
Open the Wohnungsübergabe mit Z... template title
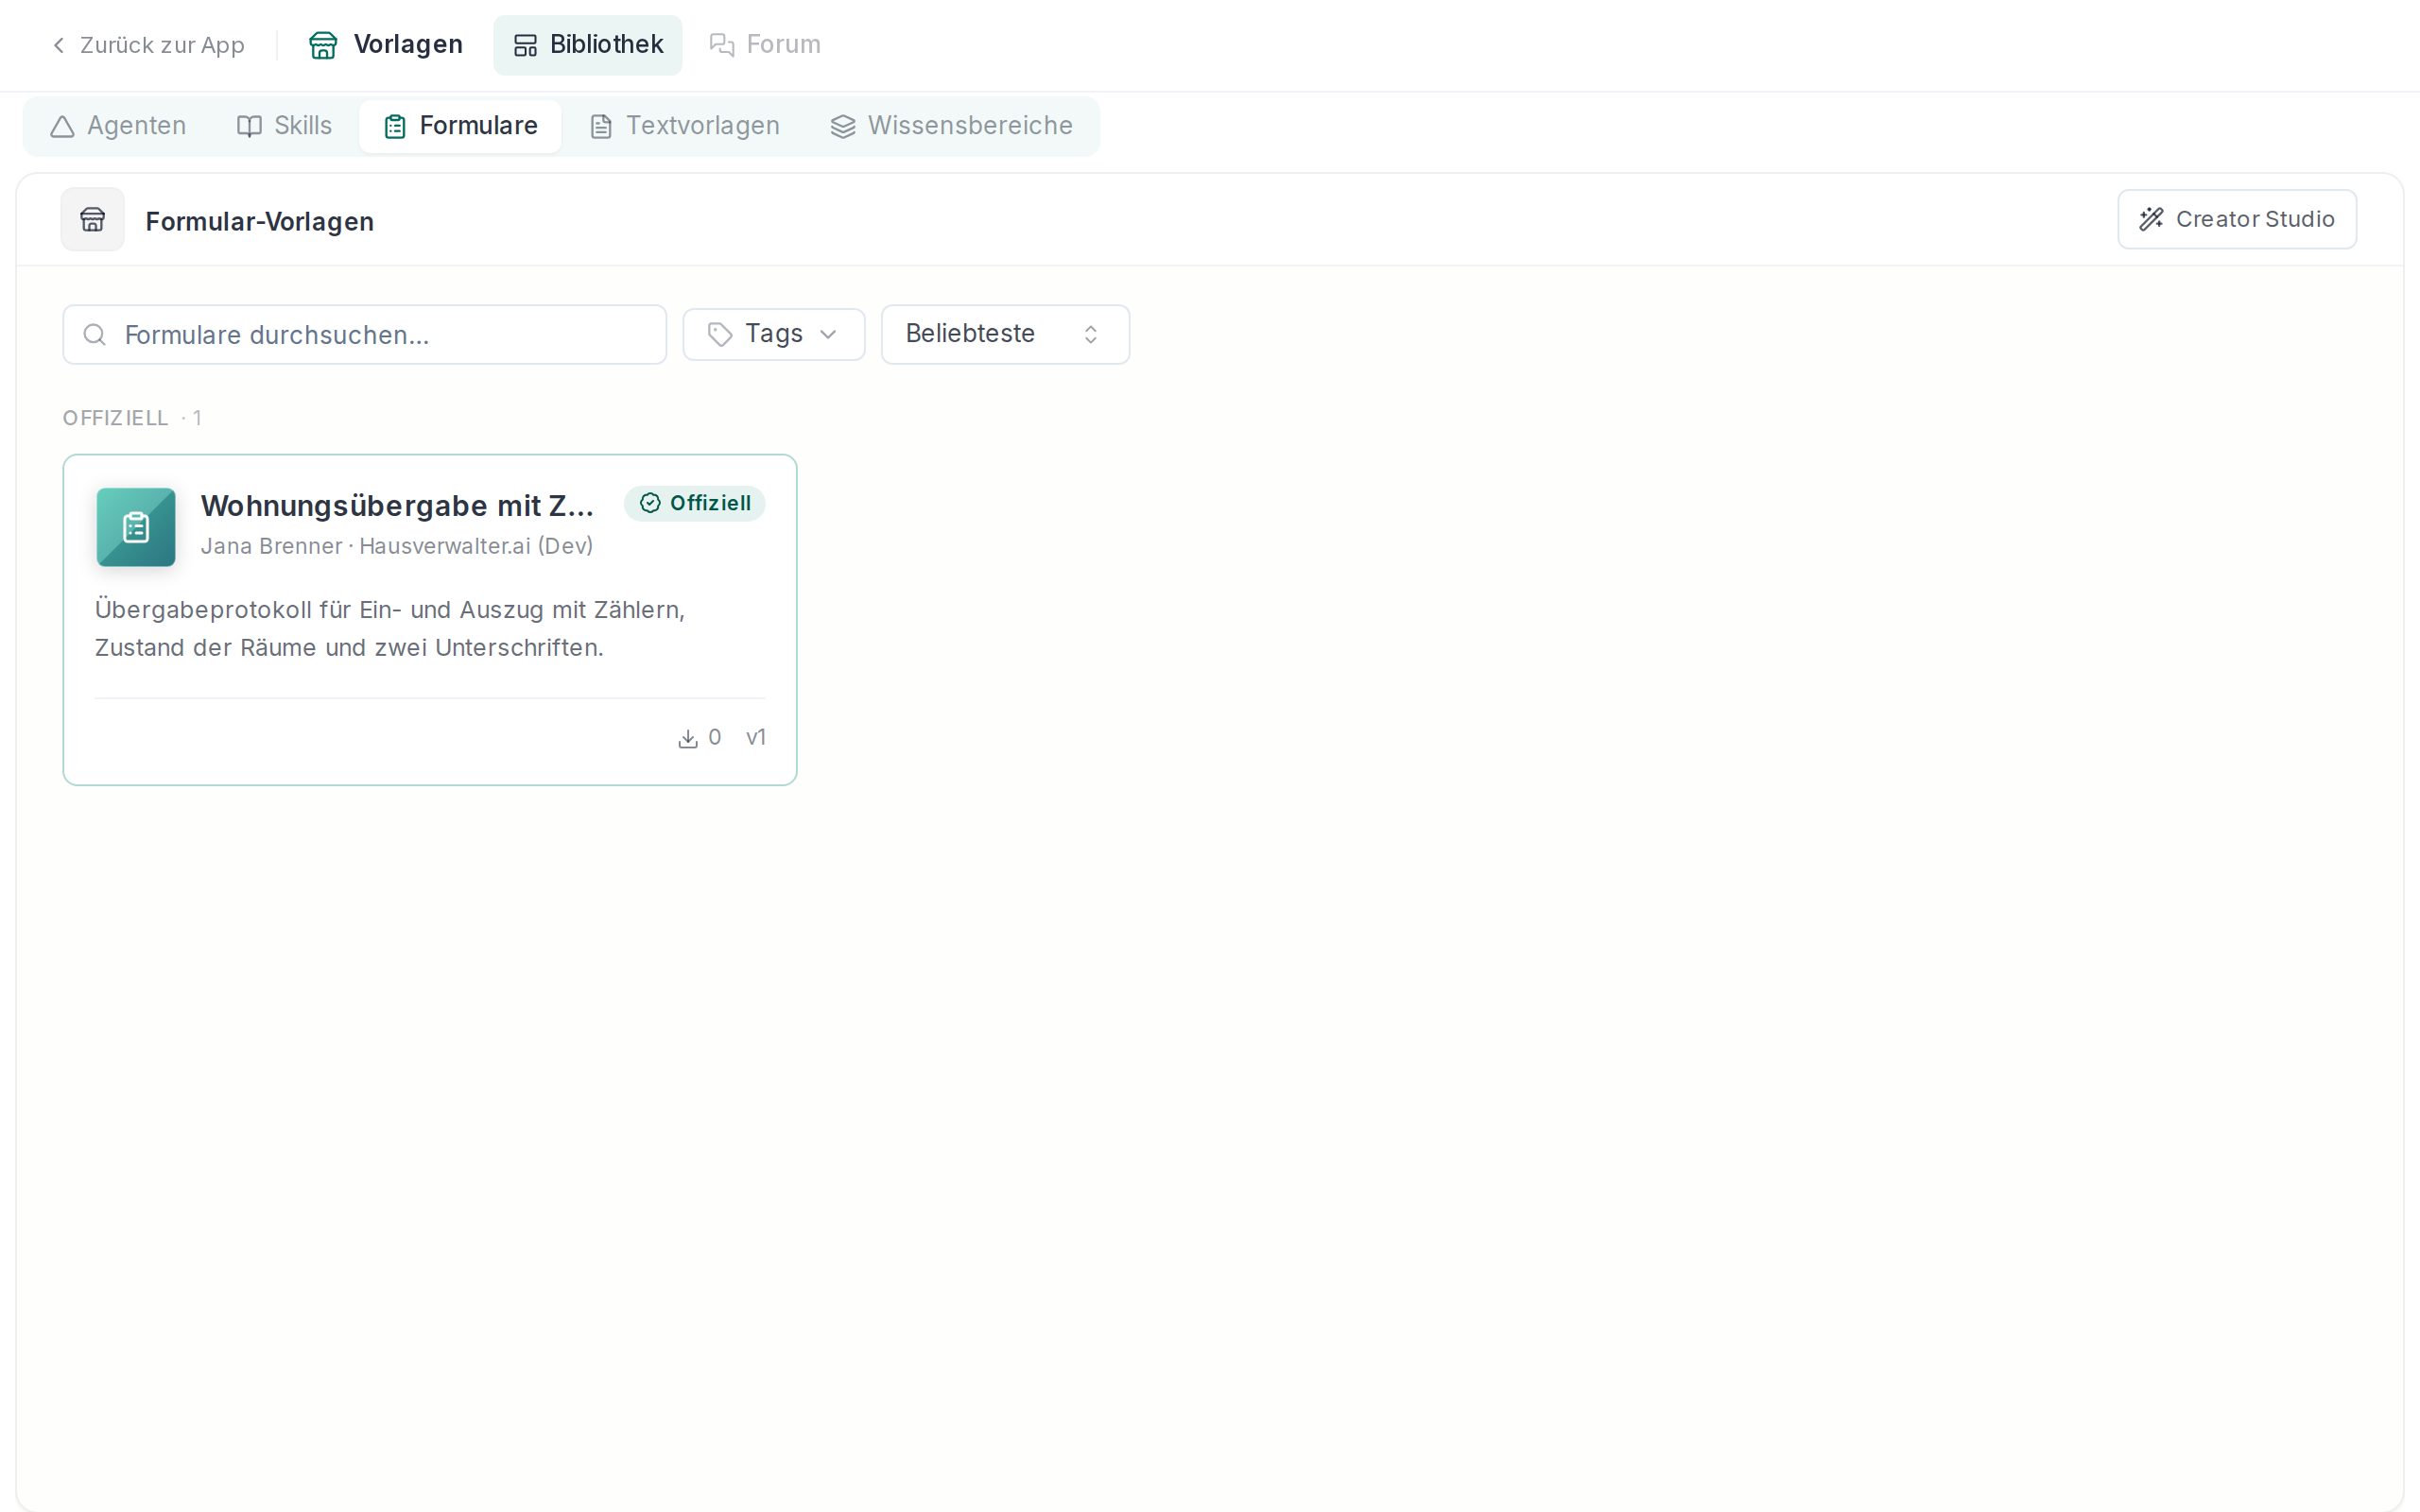coord(398,506)
